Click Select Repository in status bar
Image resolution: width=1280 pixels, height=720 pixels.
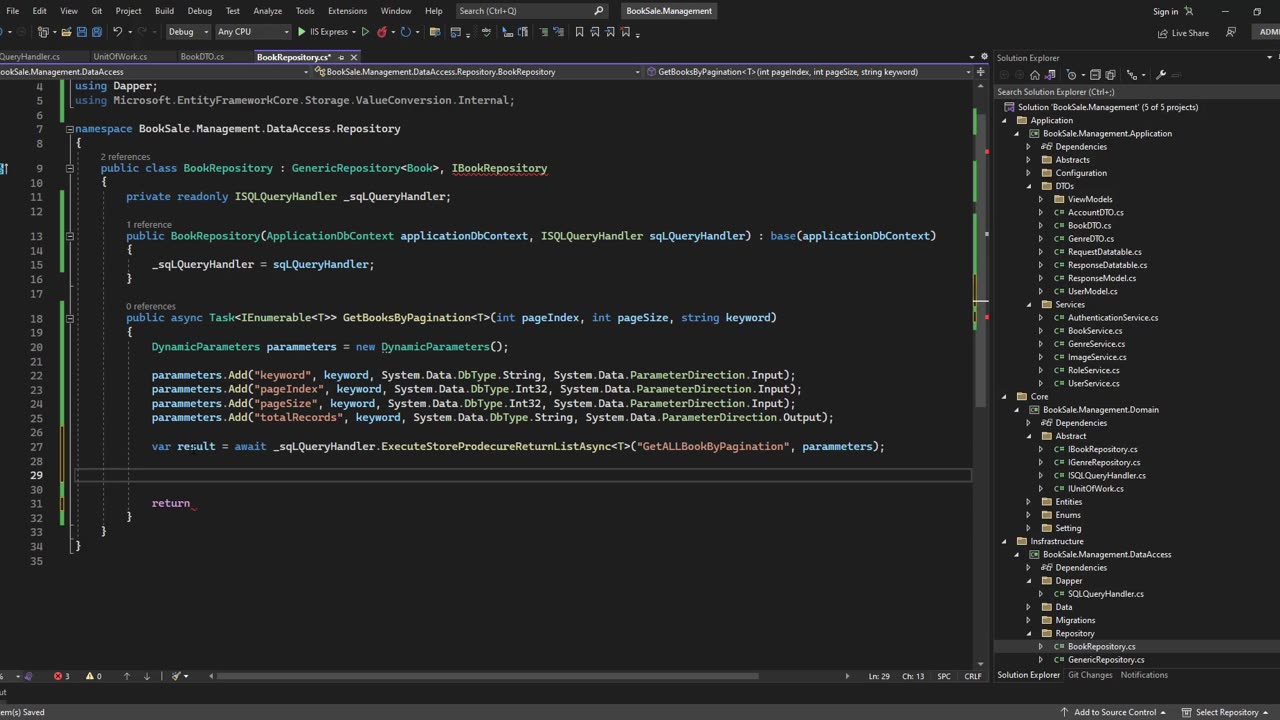click(x=1226, y=712)
